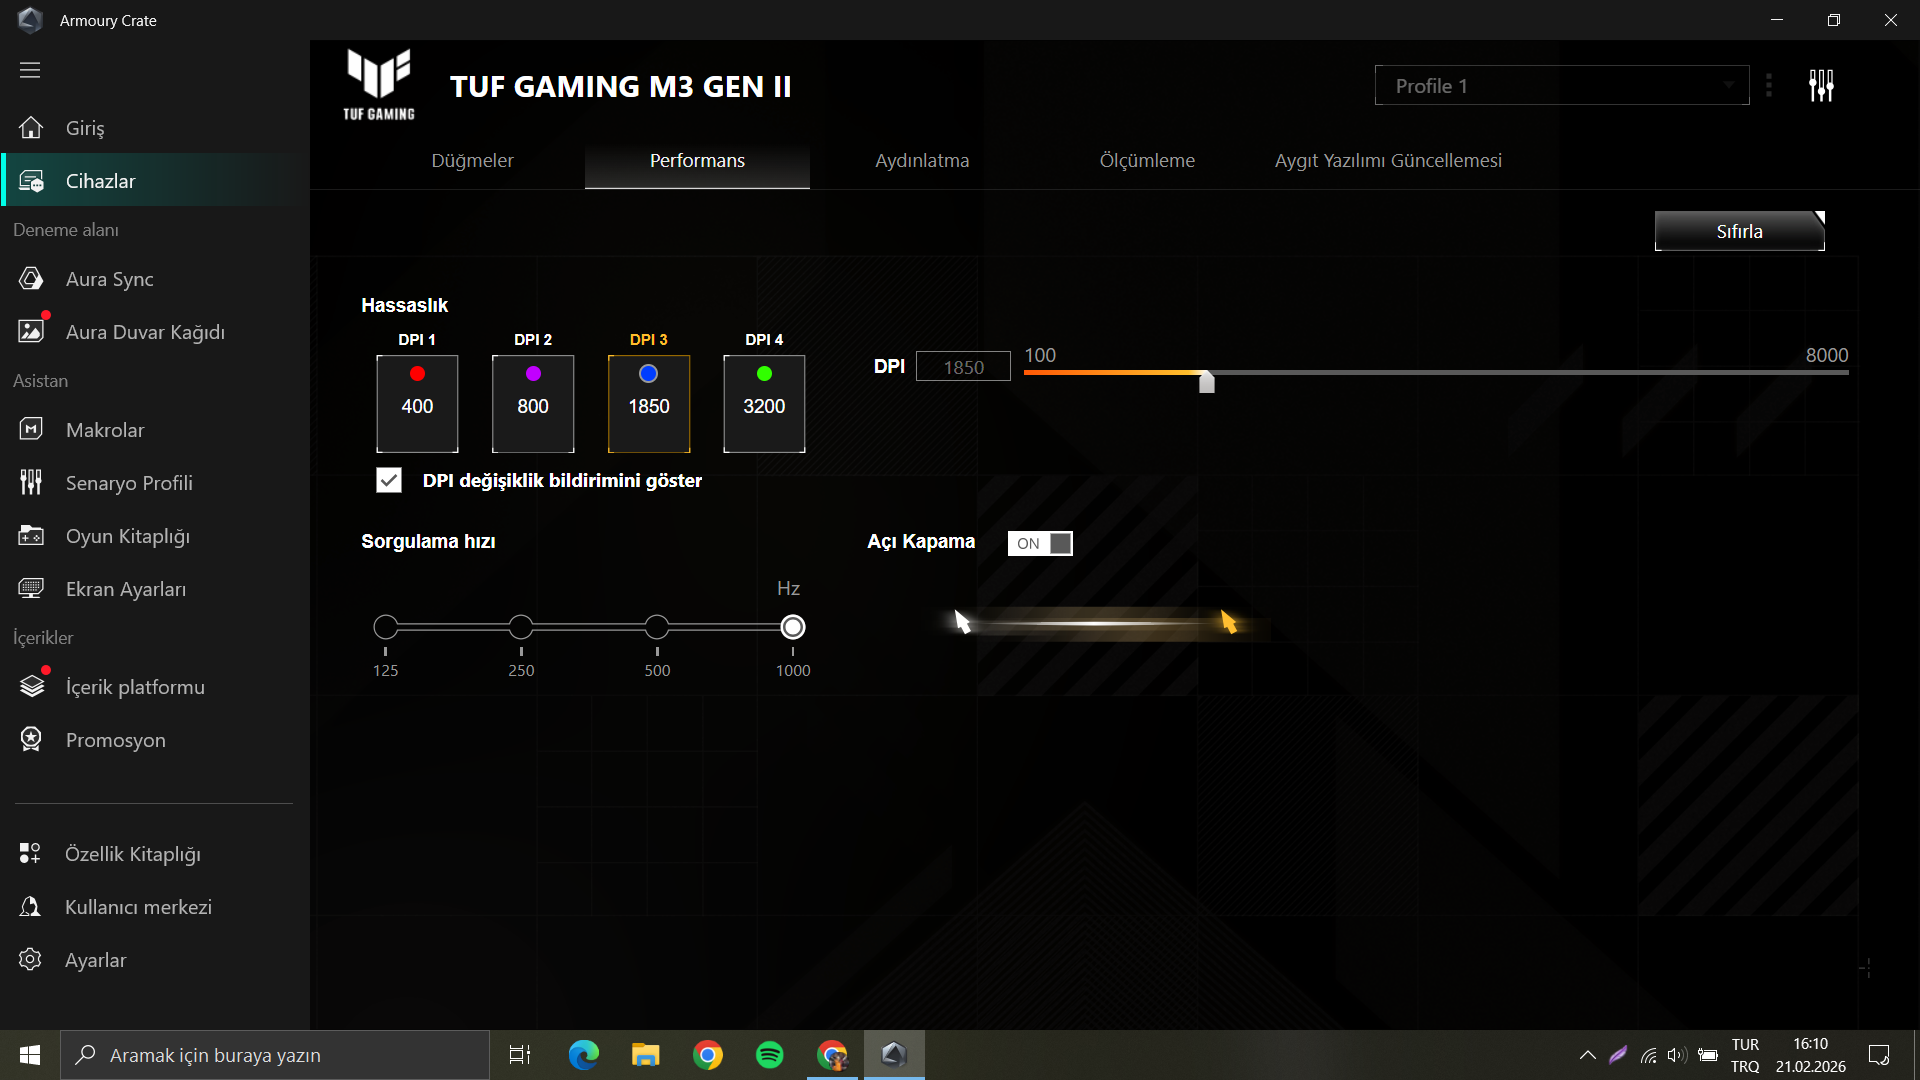The height and width of the screenshot is (1080, 1920).
Task: Click in Windows search box
Action: pos(275,1055)
